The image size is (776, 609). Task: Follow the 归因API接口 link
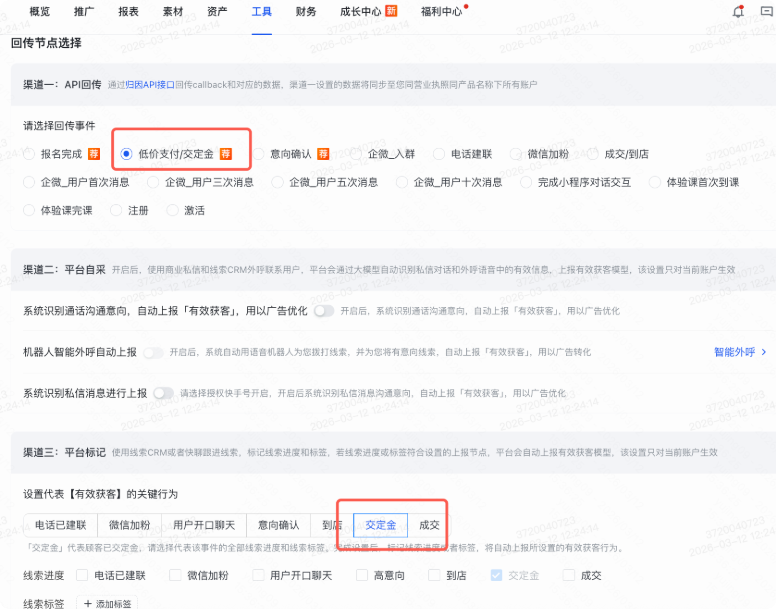pos(150,85)
